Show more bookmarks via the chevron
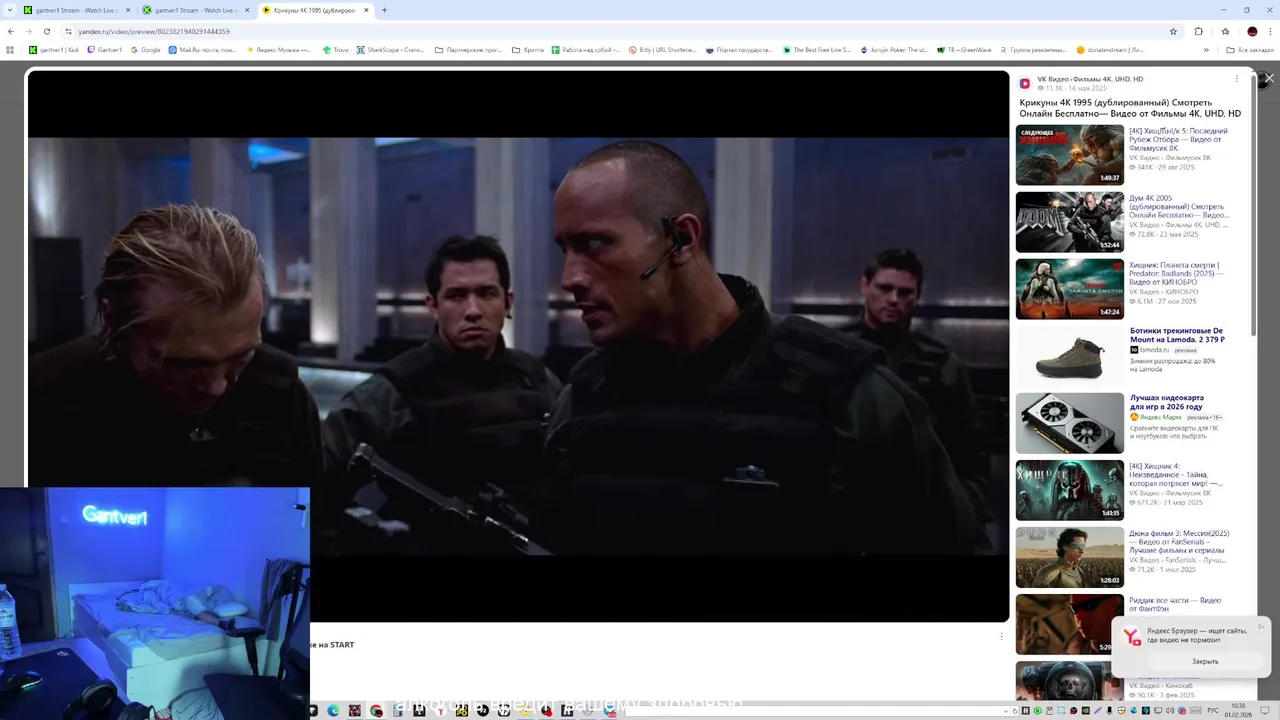 (x=1208, y=49)
